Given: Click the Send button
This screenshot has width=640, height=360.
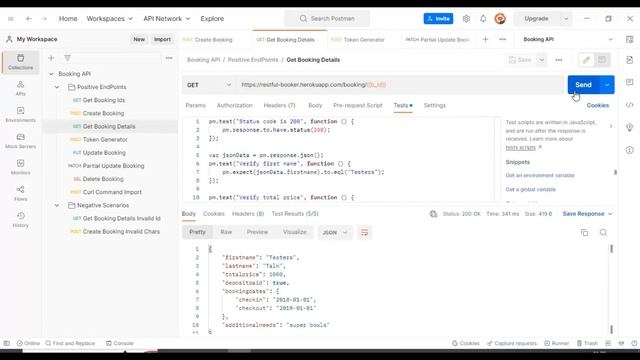Looking at the screenshot, I should tap(584, 85).
